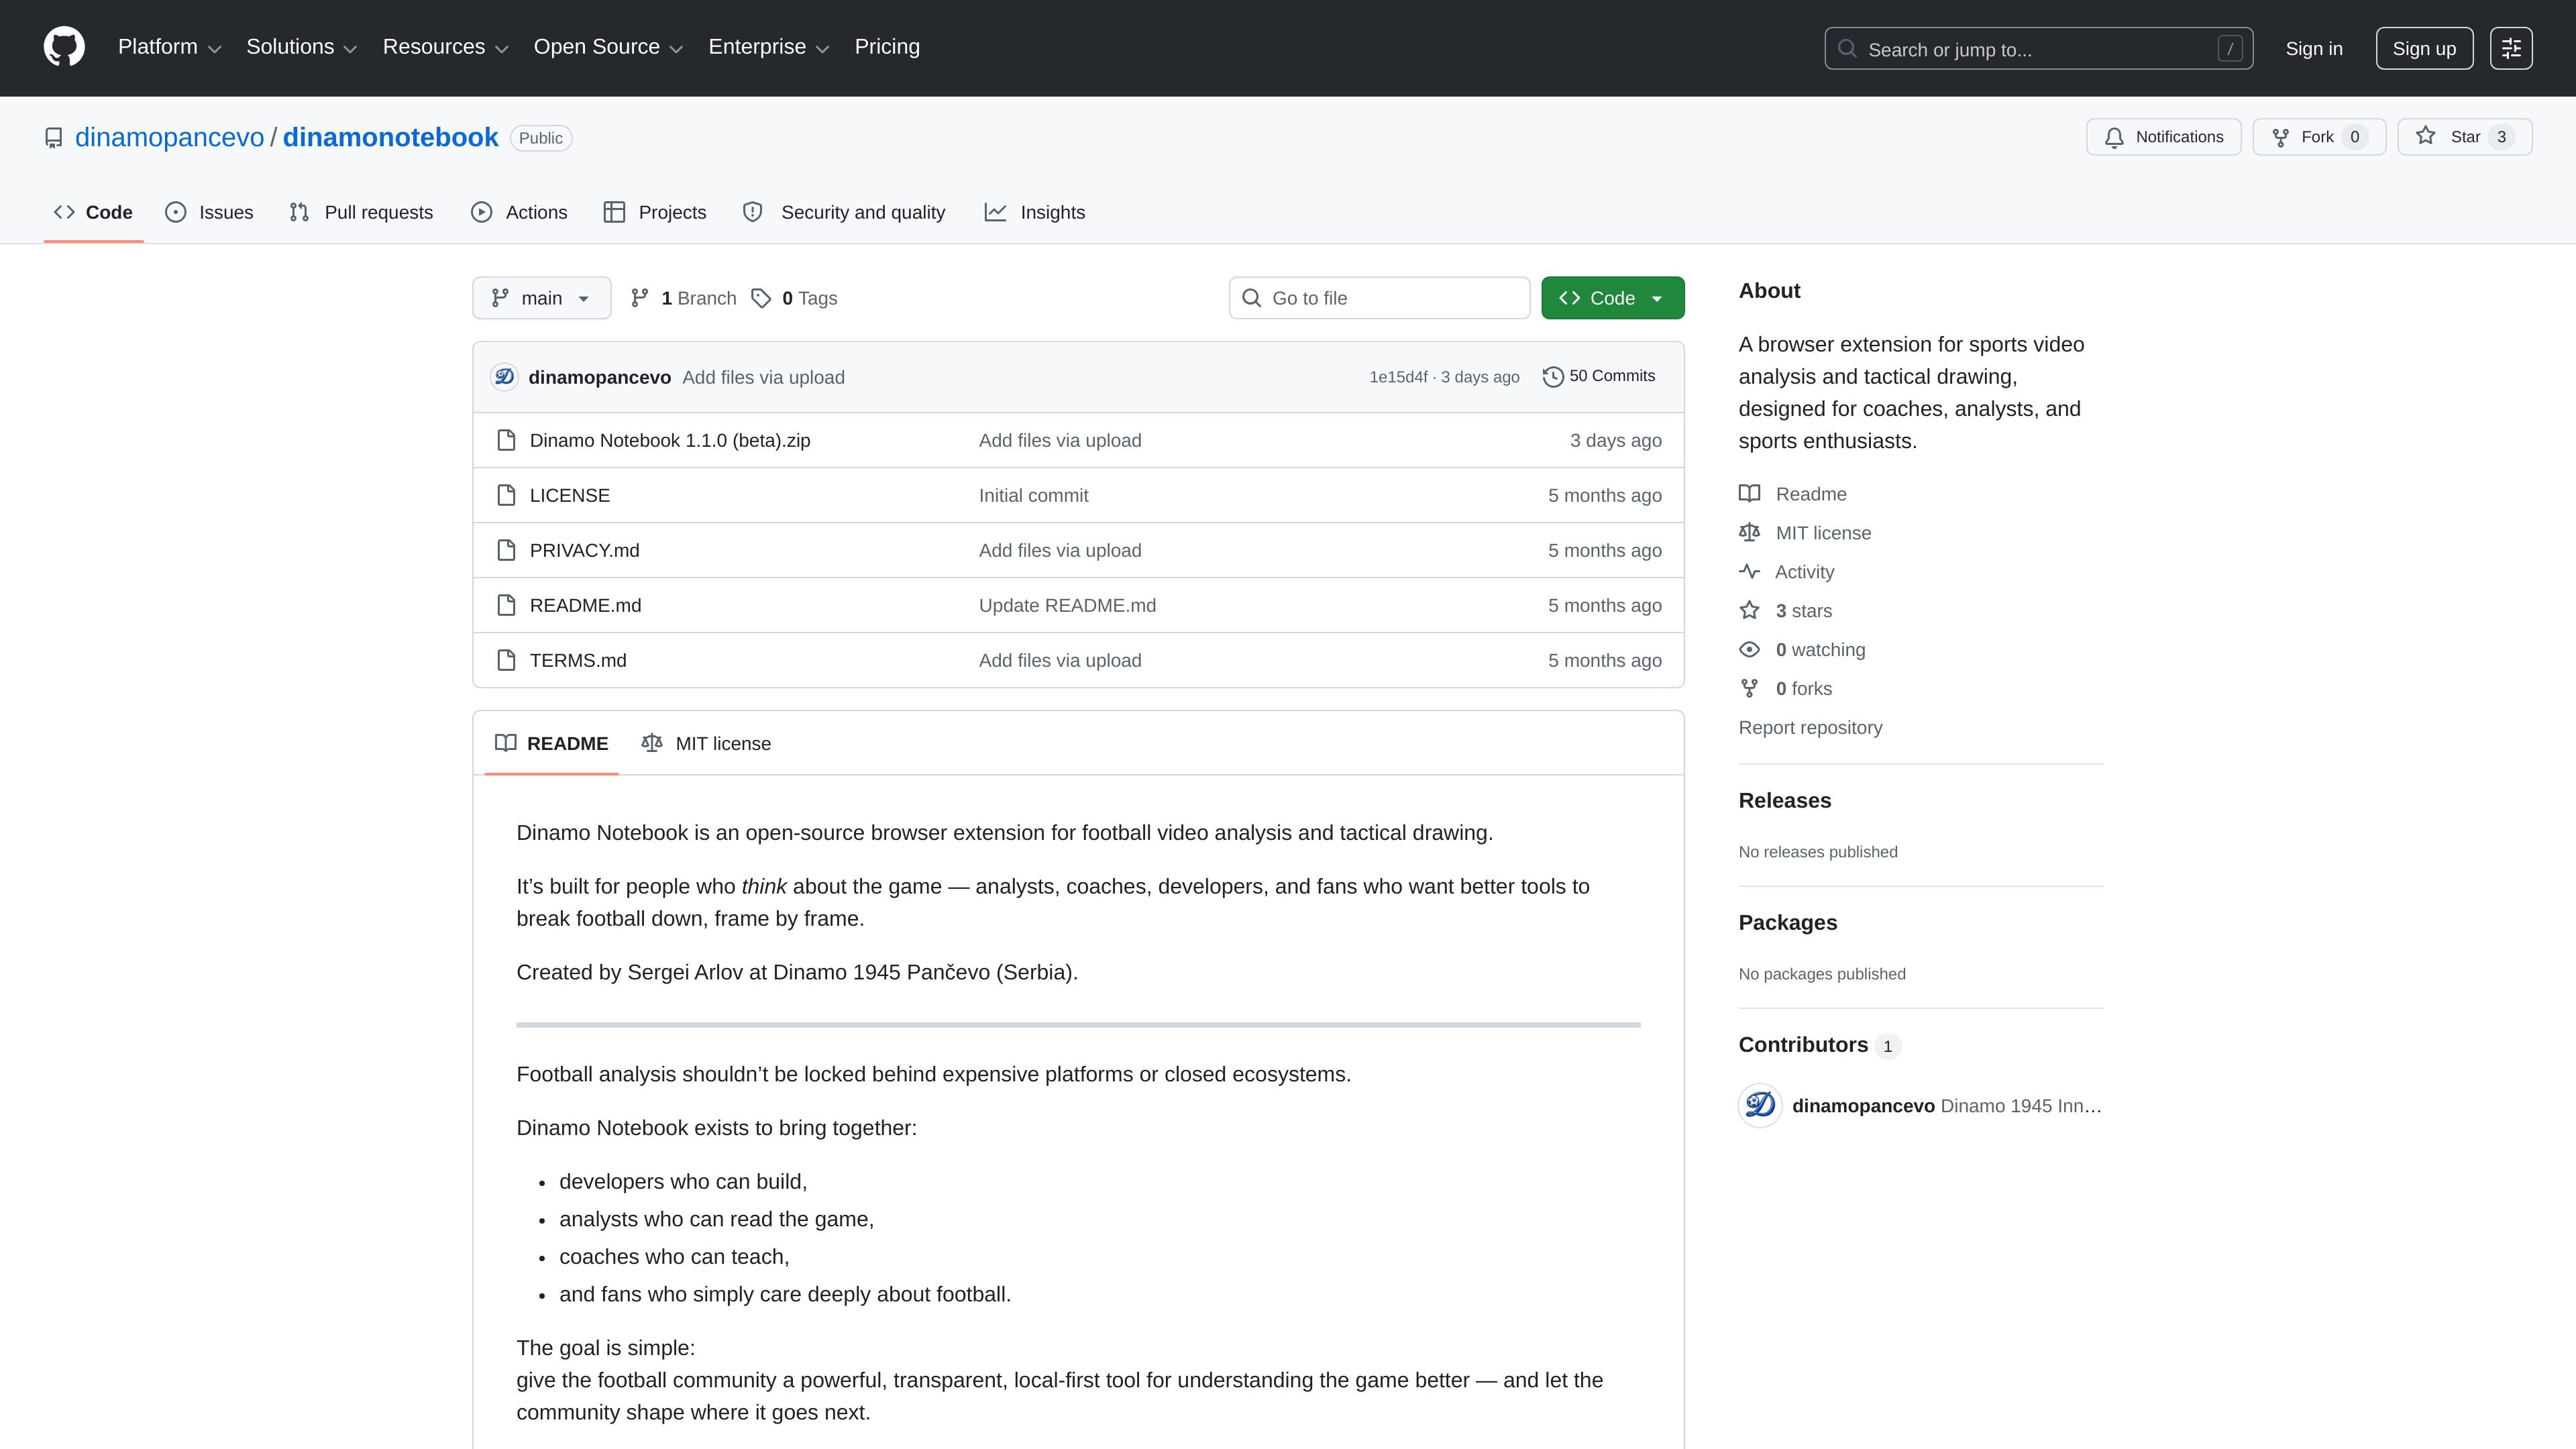Click the MIT license scale icon in About
The image size is (2576, 1449).
tap(1749, 533)
